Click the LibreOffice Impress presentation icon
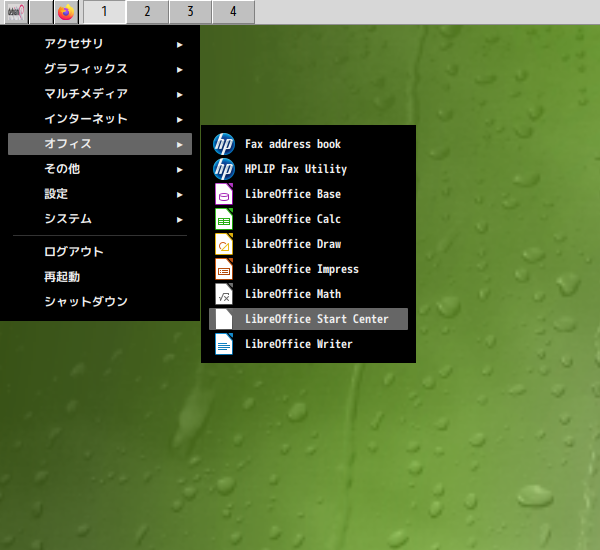Image resolution: width=600 pixels, height=550 pixels. point(224,269)
